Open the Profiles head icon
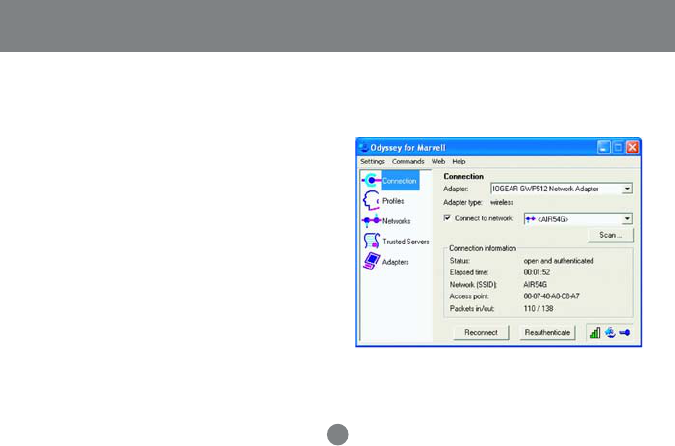 (371, 200)
